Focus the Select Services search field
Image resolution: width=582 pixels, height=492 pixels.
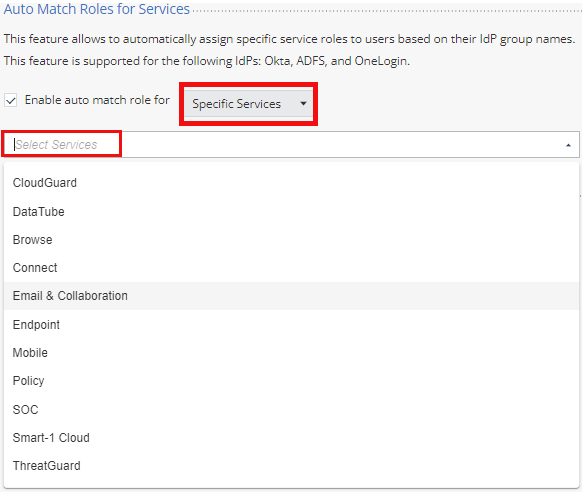coord(291,144)
